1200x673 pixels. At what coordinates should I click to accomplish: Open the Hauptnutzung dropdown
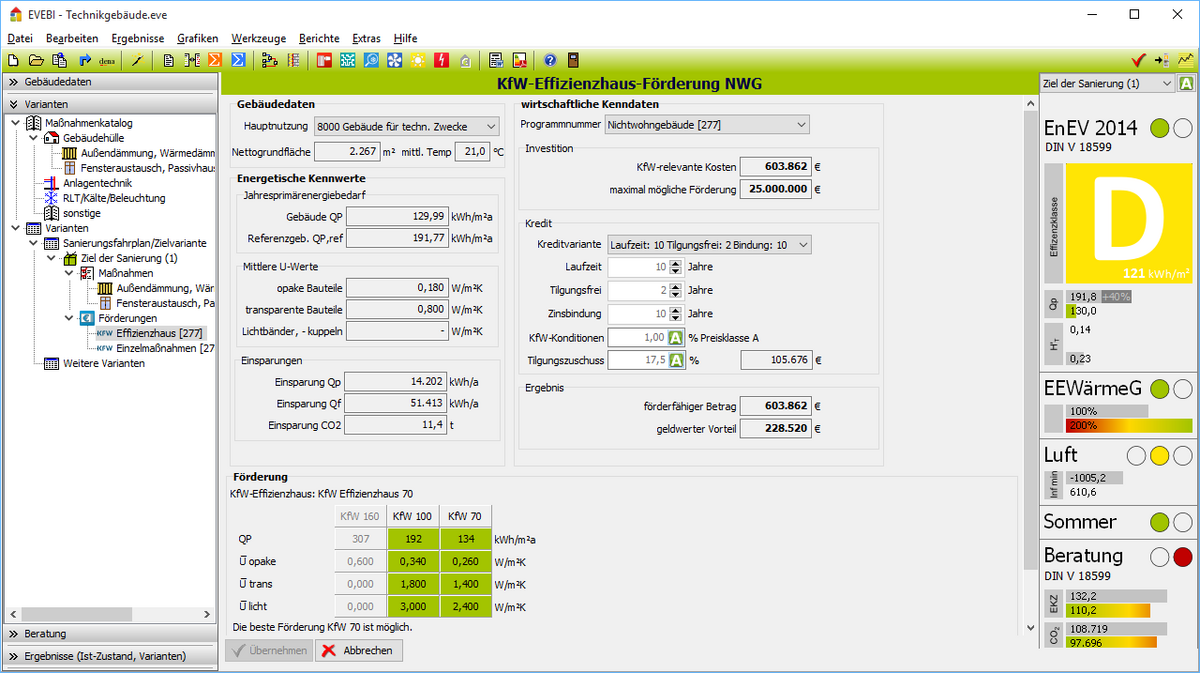405,126
